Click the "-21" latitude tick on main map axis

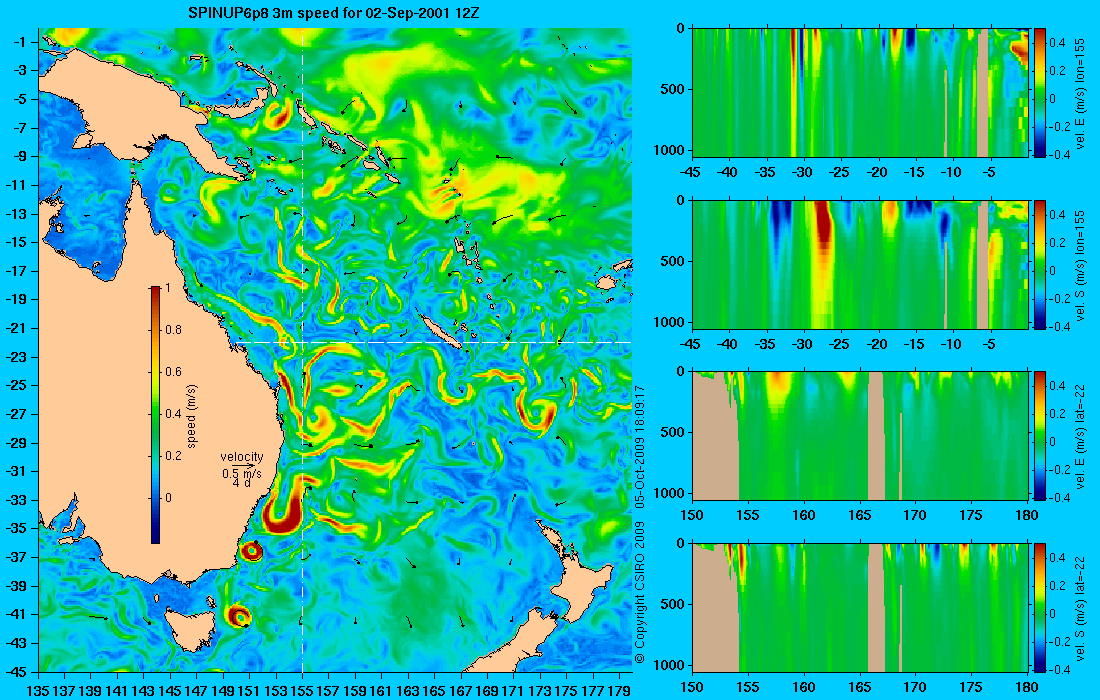coord(16,328)
